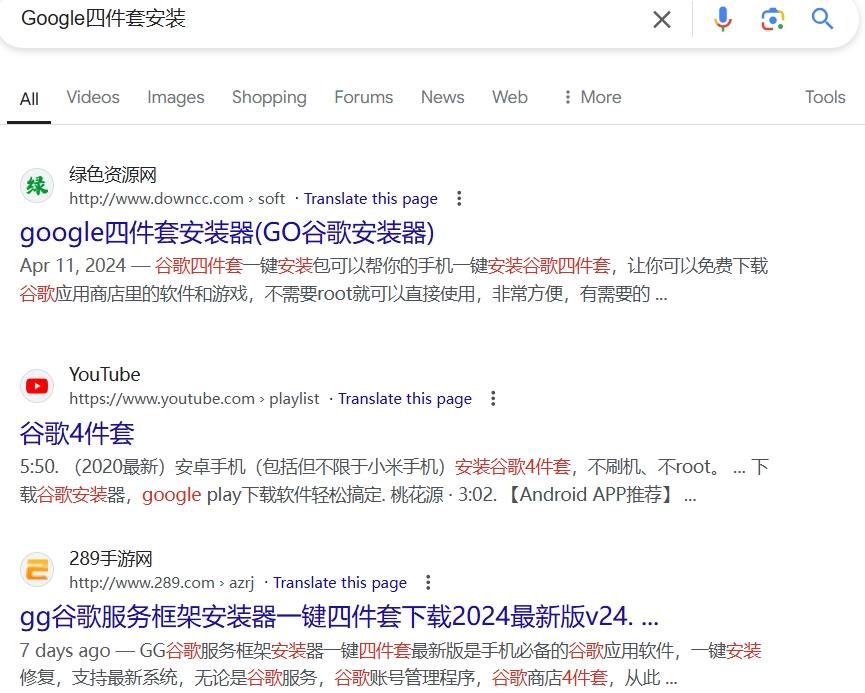Click the 289手游网 site name
The height and width of the screenshot is (693, 865).
coord(110,559)
